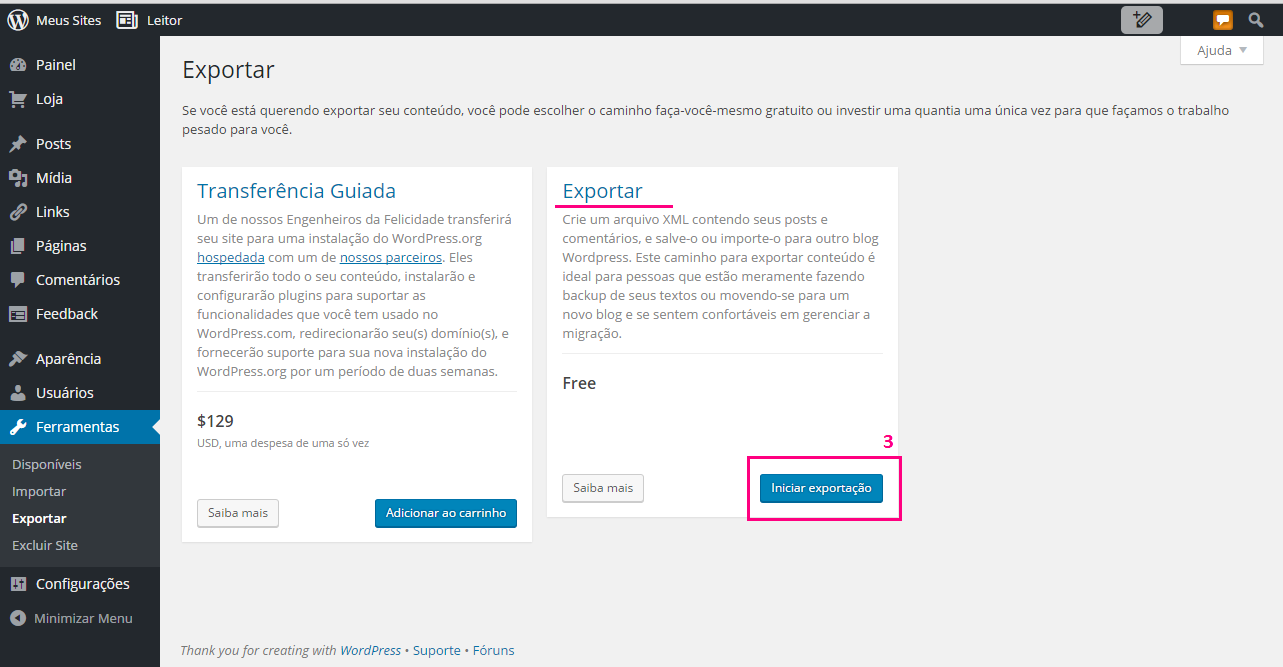Open the Links menu item
The height and width of the screenshot is (667, 1283).
[x=80, y=212]
